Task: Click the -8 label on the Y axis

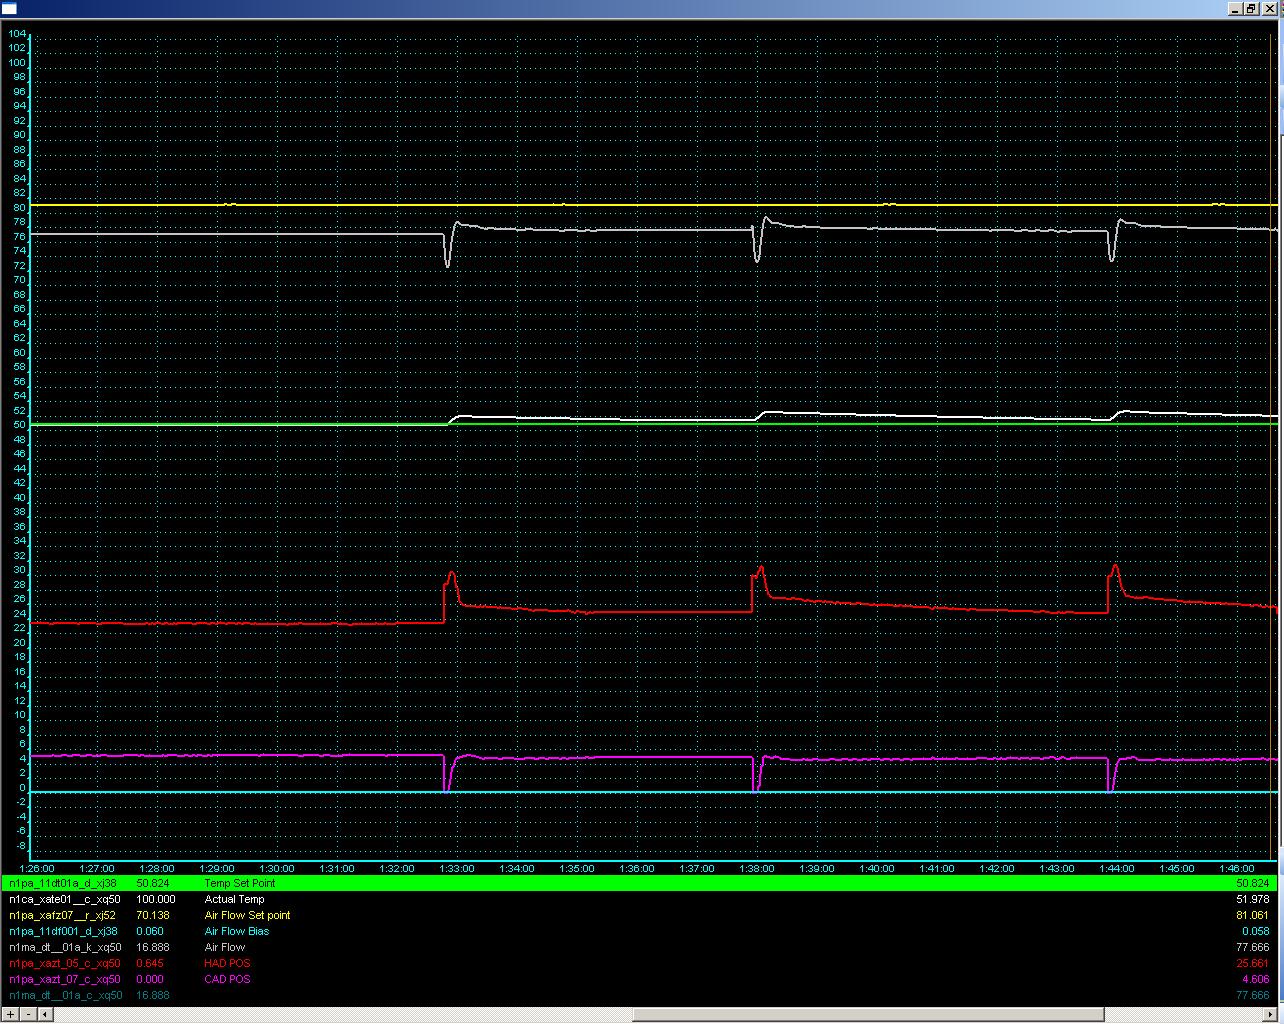Action: point(20,845)
